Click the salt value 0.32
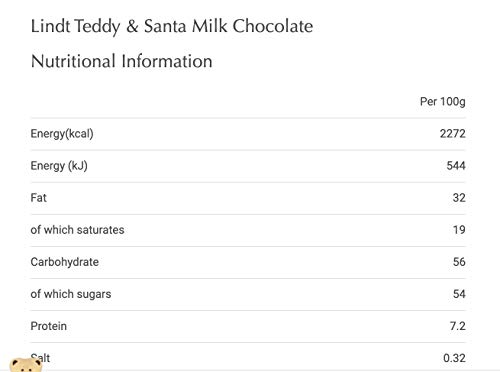Viewport: 500px width, 372px height. click(454, 358)
